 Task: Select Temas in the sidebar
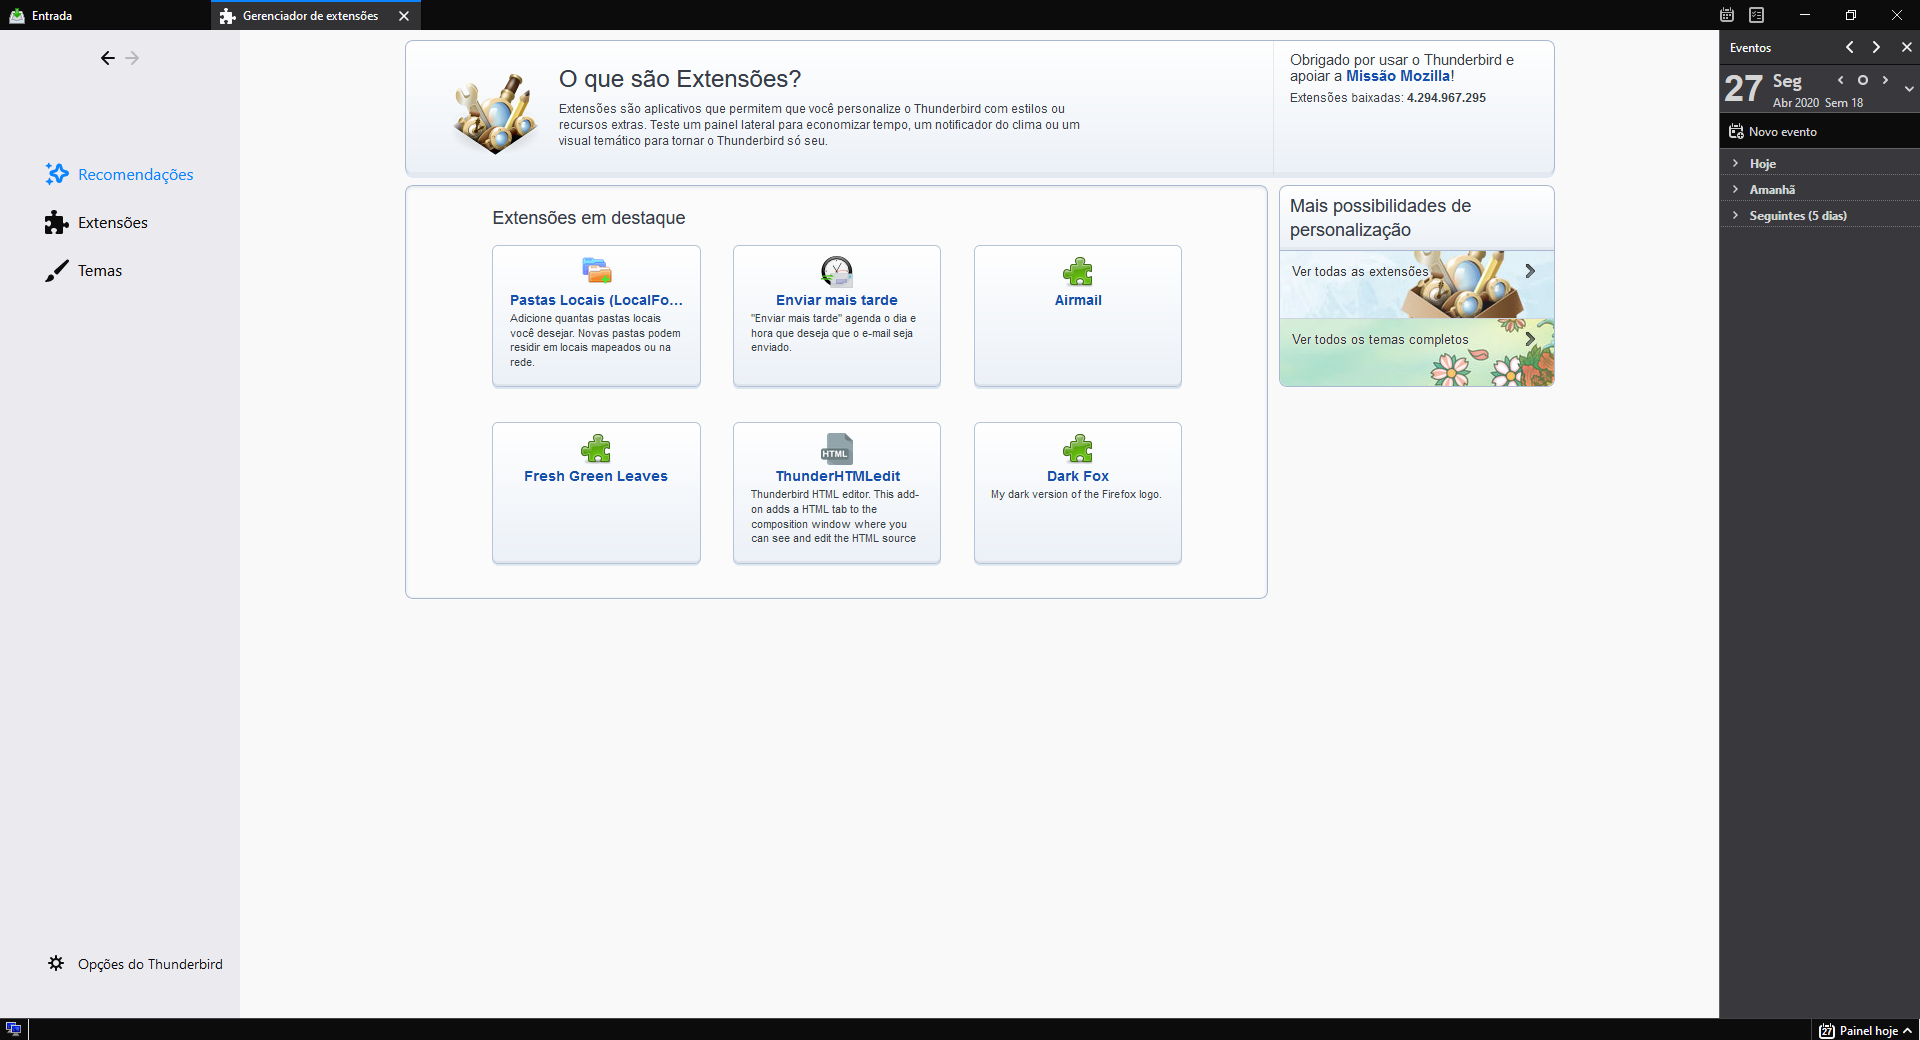(x=99, y=271)
